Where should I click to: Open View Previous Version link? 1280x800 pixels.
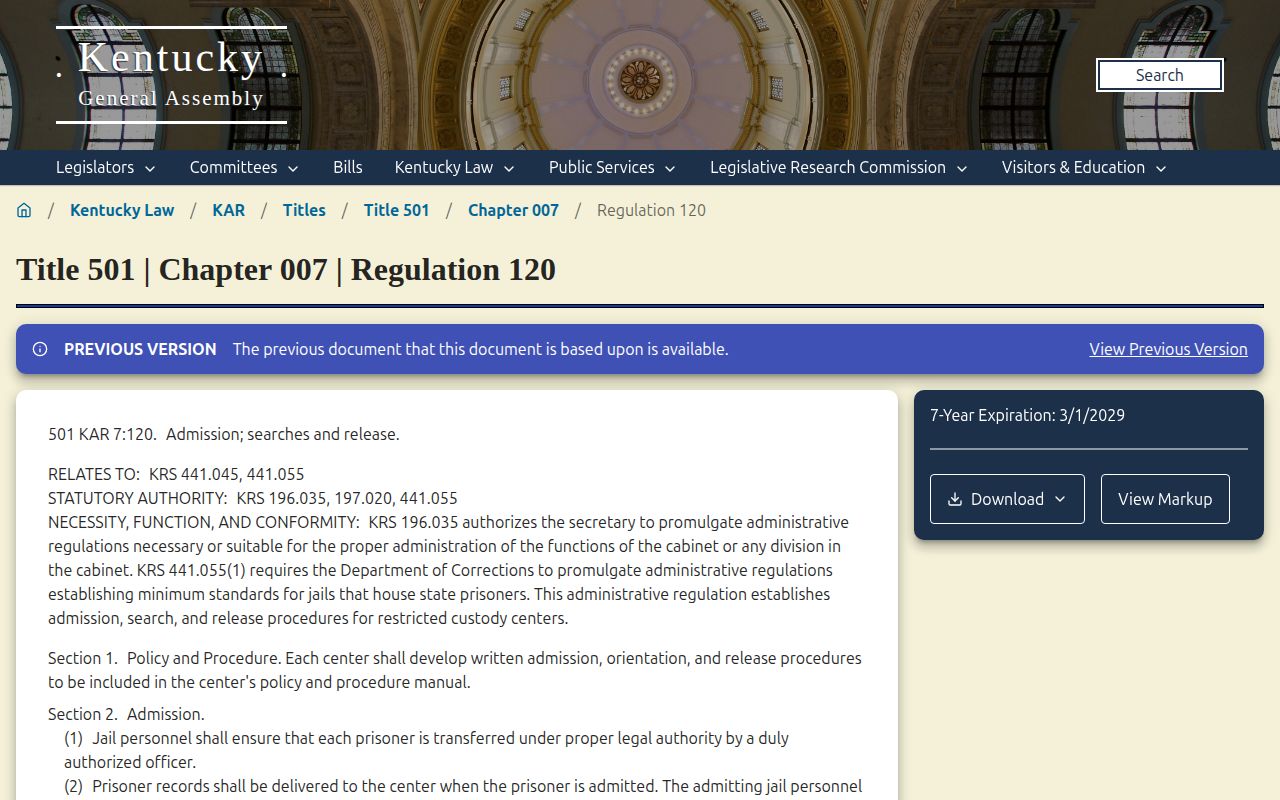pos(1168,349)
